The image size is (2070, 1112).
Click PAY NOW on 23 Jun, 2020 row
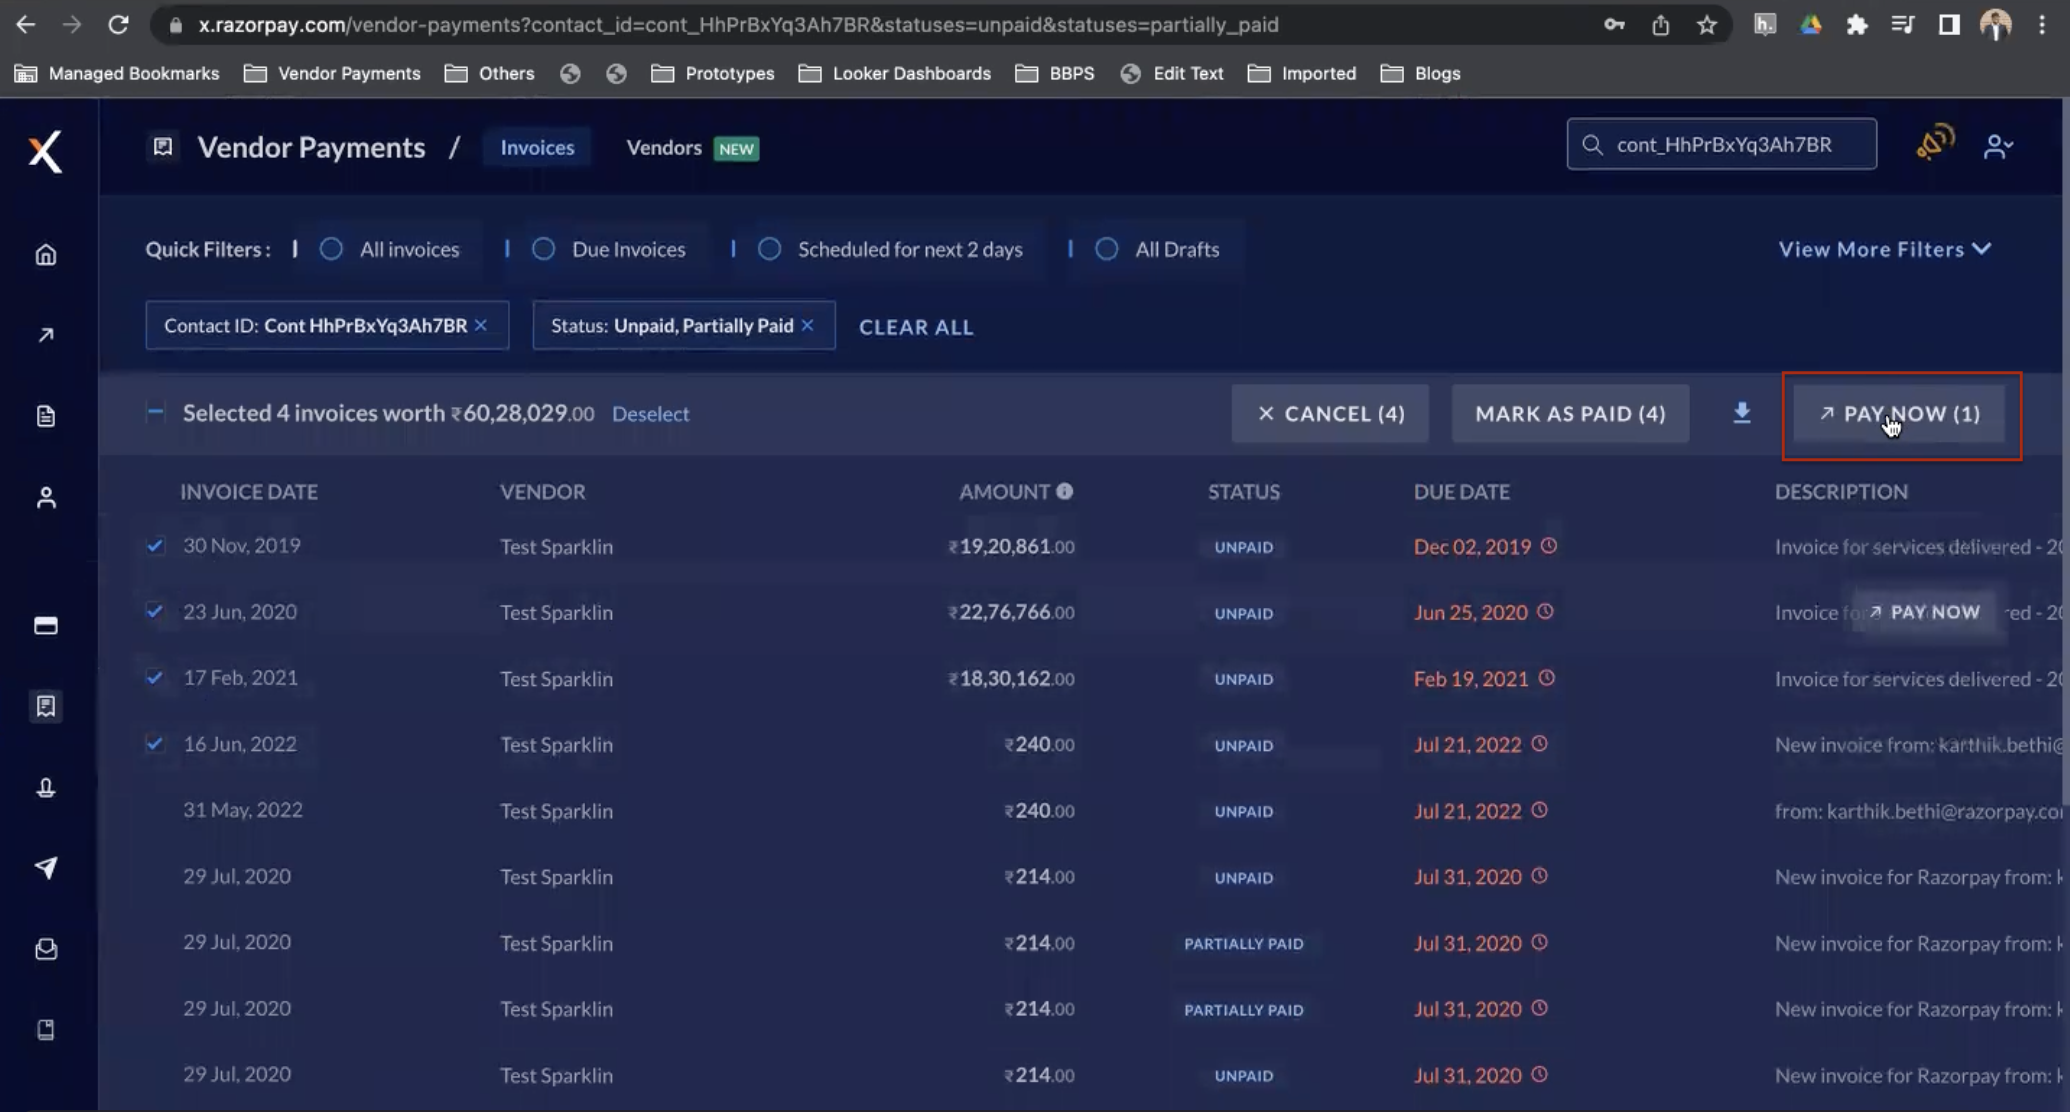1925,612
